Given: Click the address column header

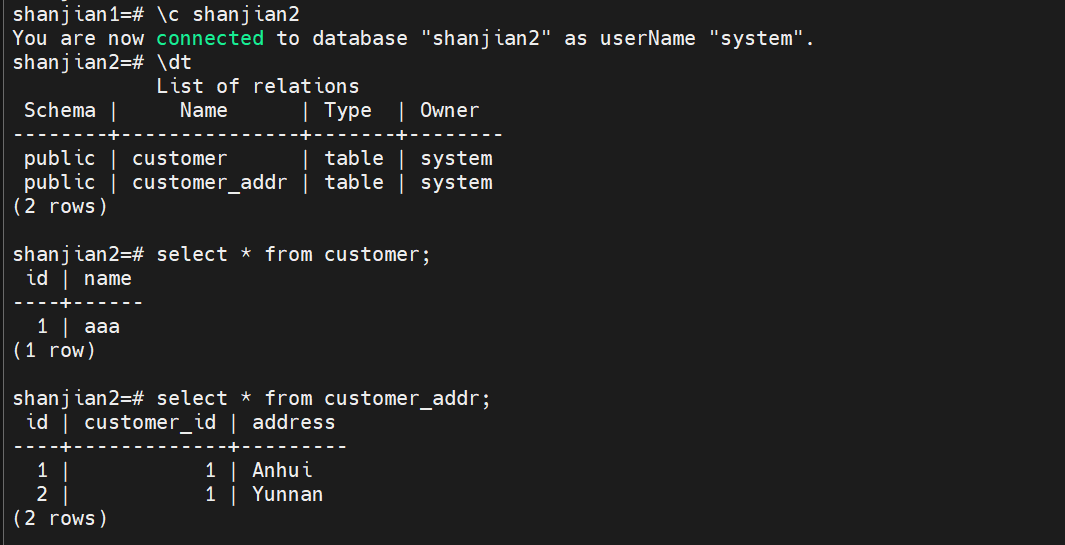Looking at the screenshot, I should (x=293, y=422).
